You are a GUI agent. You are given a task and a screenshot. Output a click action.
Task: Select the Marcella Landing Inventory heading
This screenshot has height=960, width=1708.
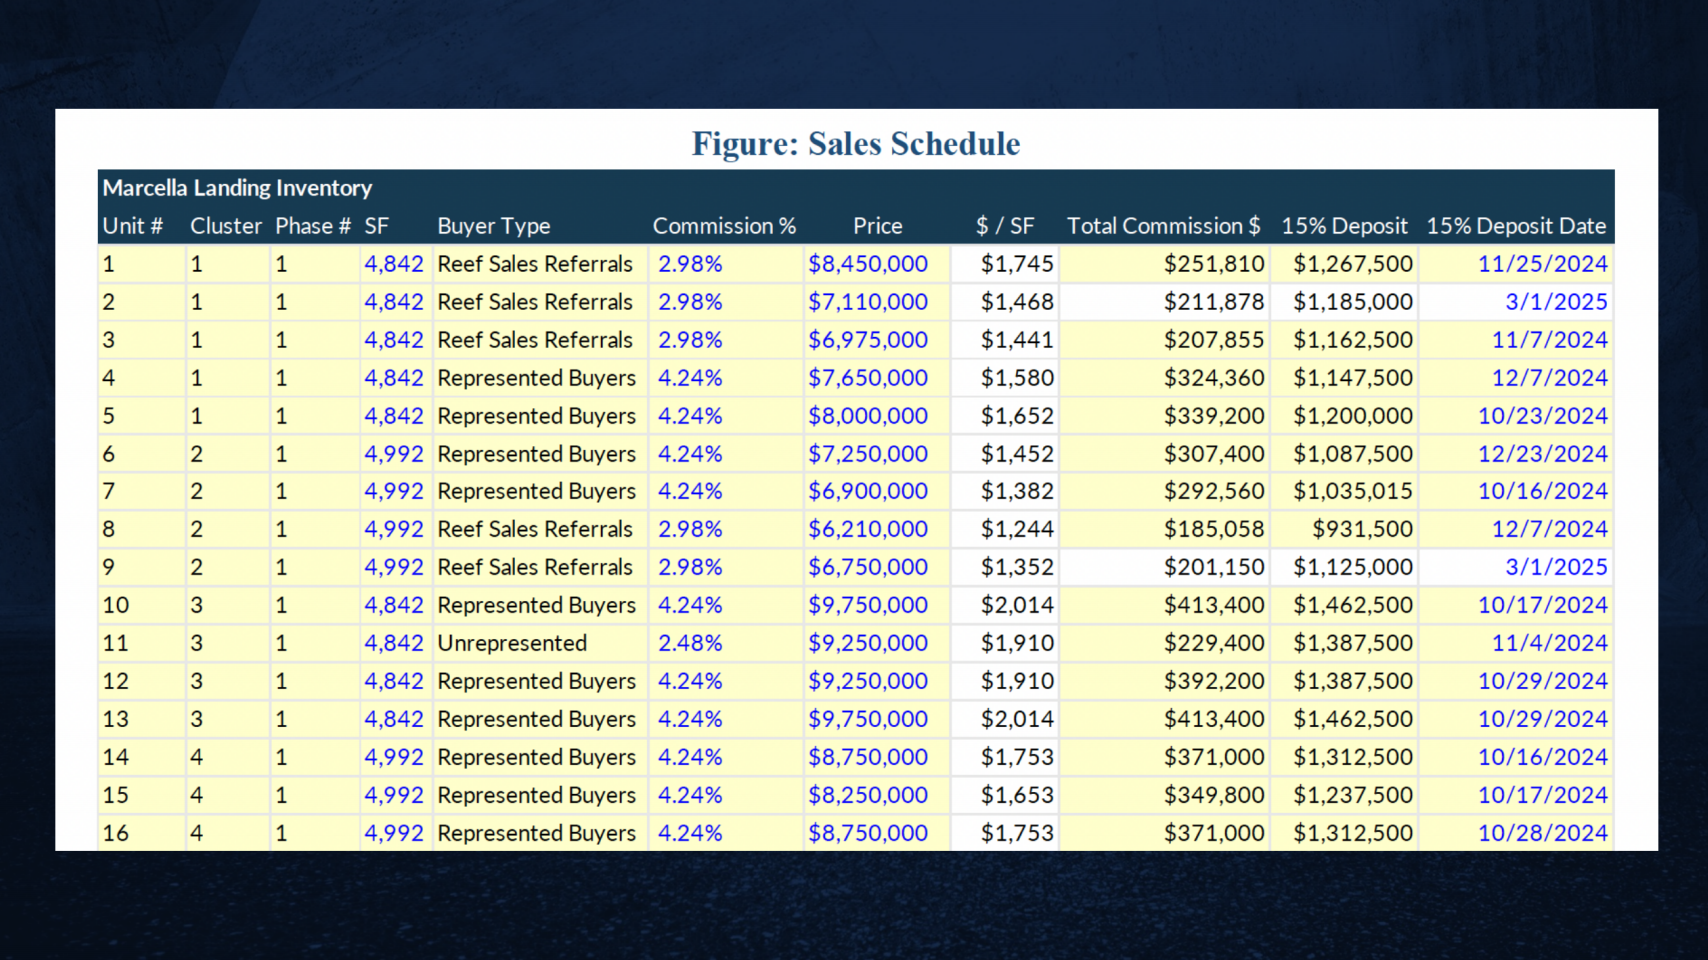click(237, 188)
